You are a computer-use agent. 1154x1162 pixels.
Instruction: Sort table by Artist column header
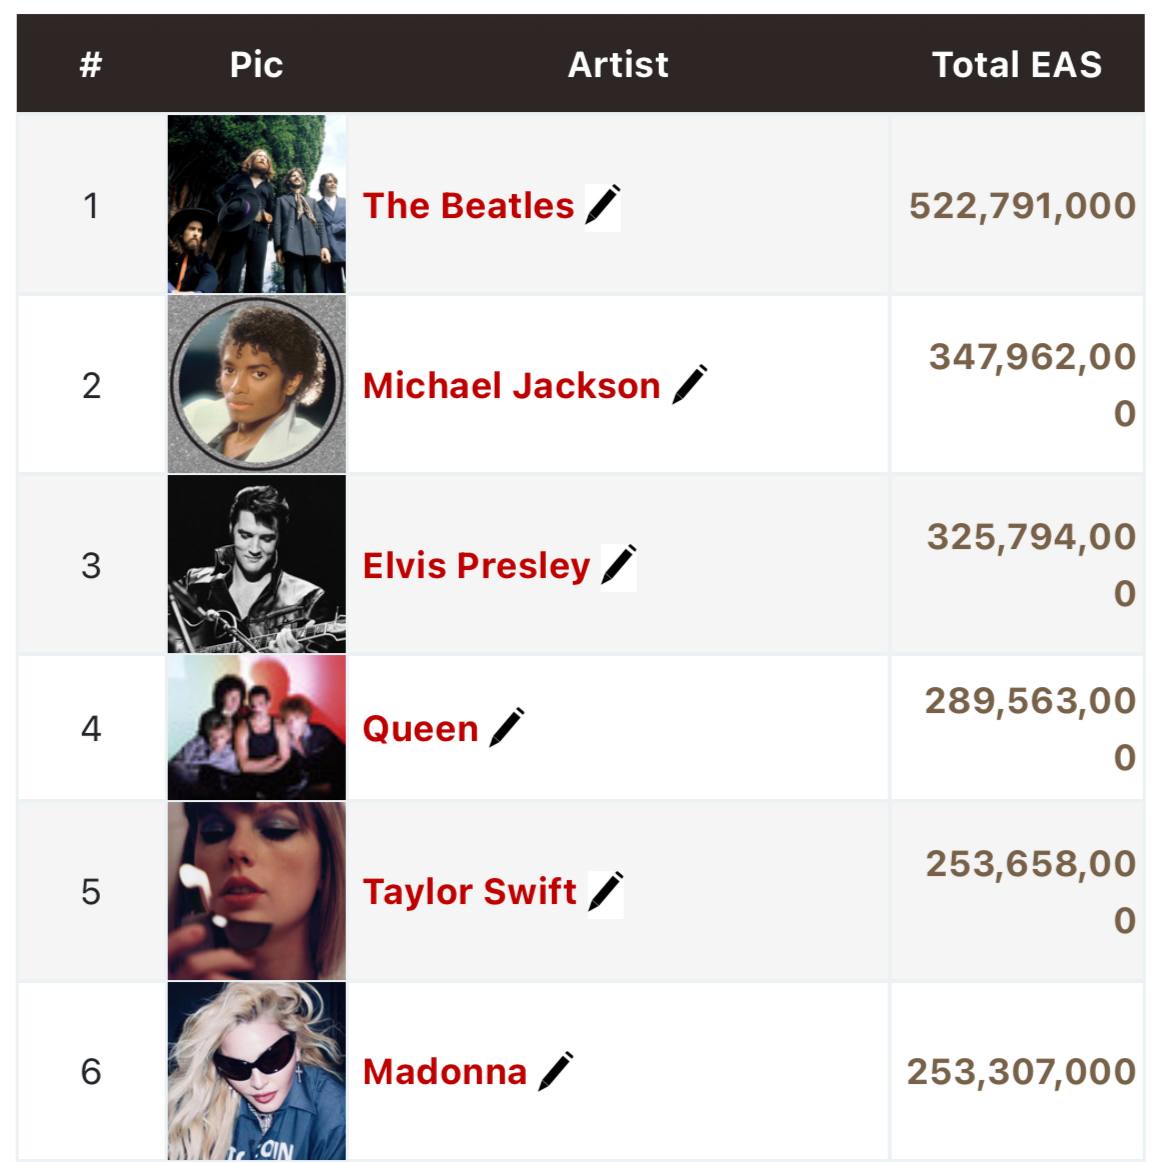(x=618, y=65)
